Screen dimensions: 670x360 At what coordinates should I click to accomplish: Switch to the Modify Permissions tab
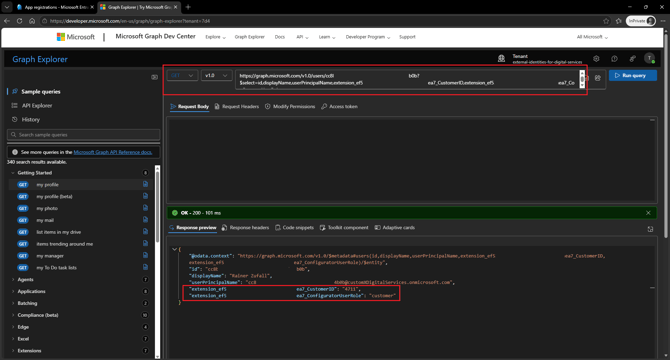pyautogui.click(x=290, y=106)
